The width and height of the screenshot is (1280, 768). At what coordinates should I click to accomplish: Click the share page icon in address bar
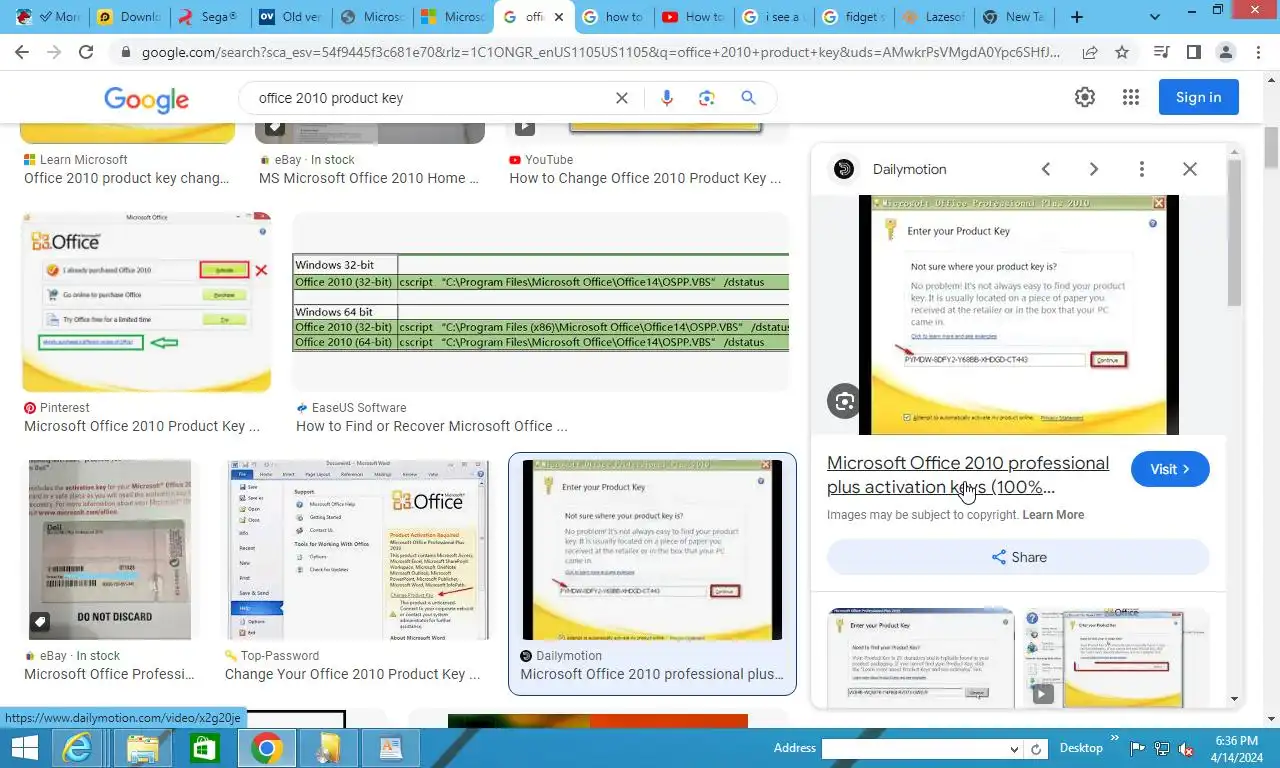pos(1090,52)
